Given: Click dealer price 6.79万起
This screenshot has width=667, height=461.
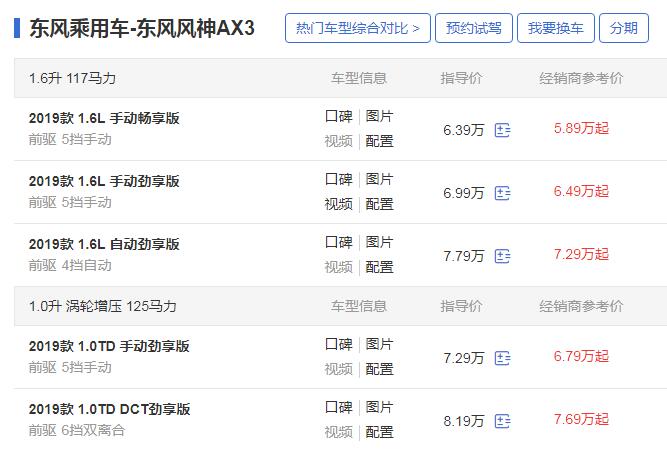Looking at the screenshot, I should 581,356.
